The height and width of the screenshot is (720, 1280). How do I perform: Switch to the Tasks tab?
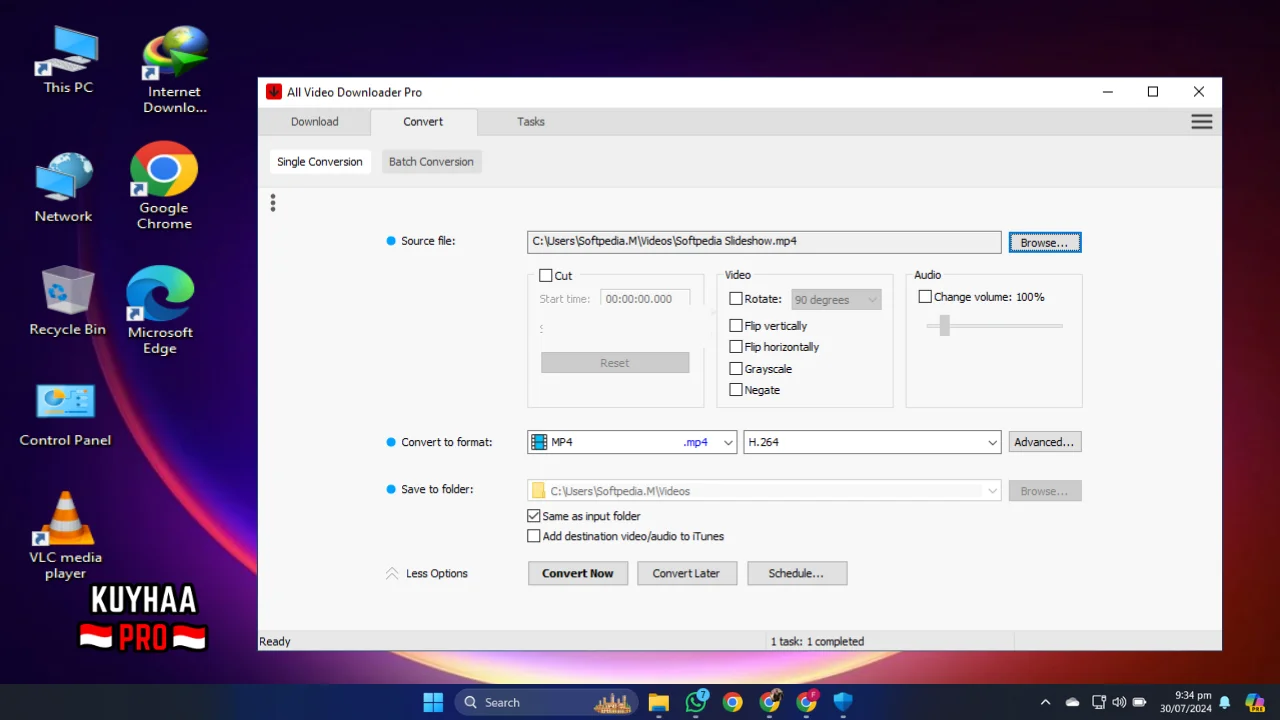[x=531, y=122]
